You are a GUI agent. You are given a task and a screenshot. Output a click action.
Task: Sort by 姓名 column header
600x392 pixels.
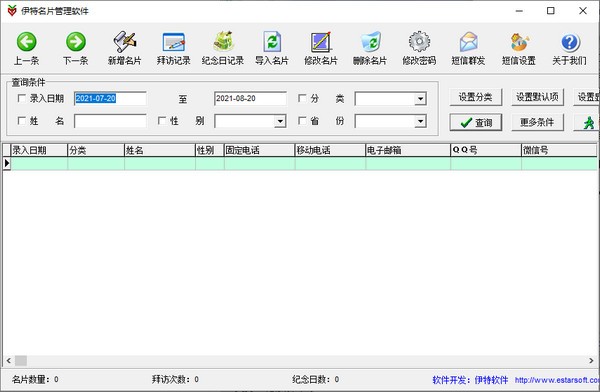(160, 150)
